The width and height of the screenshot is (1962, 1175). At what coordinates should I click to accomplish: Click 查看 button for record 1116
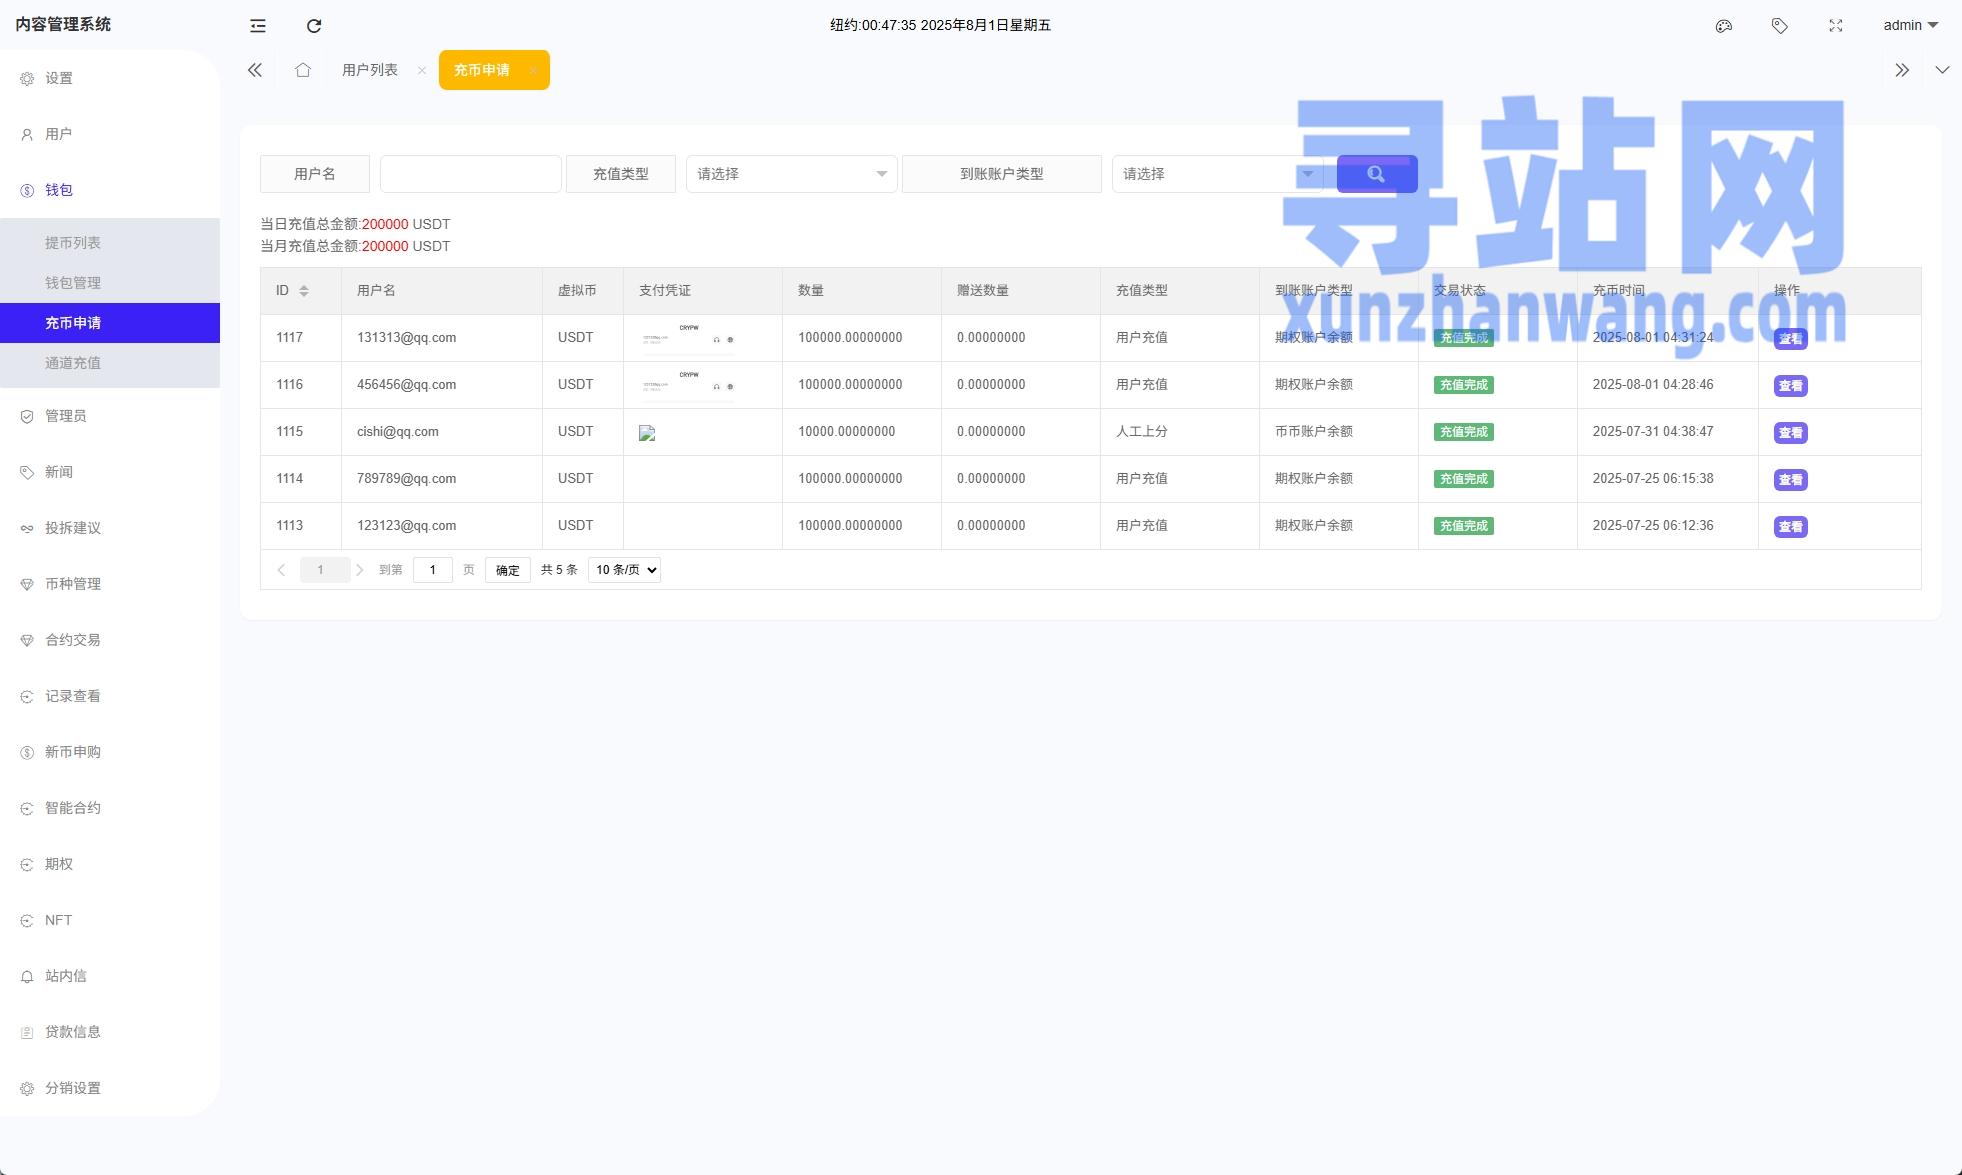1790,386
